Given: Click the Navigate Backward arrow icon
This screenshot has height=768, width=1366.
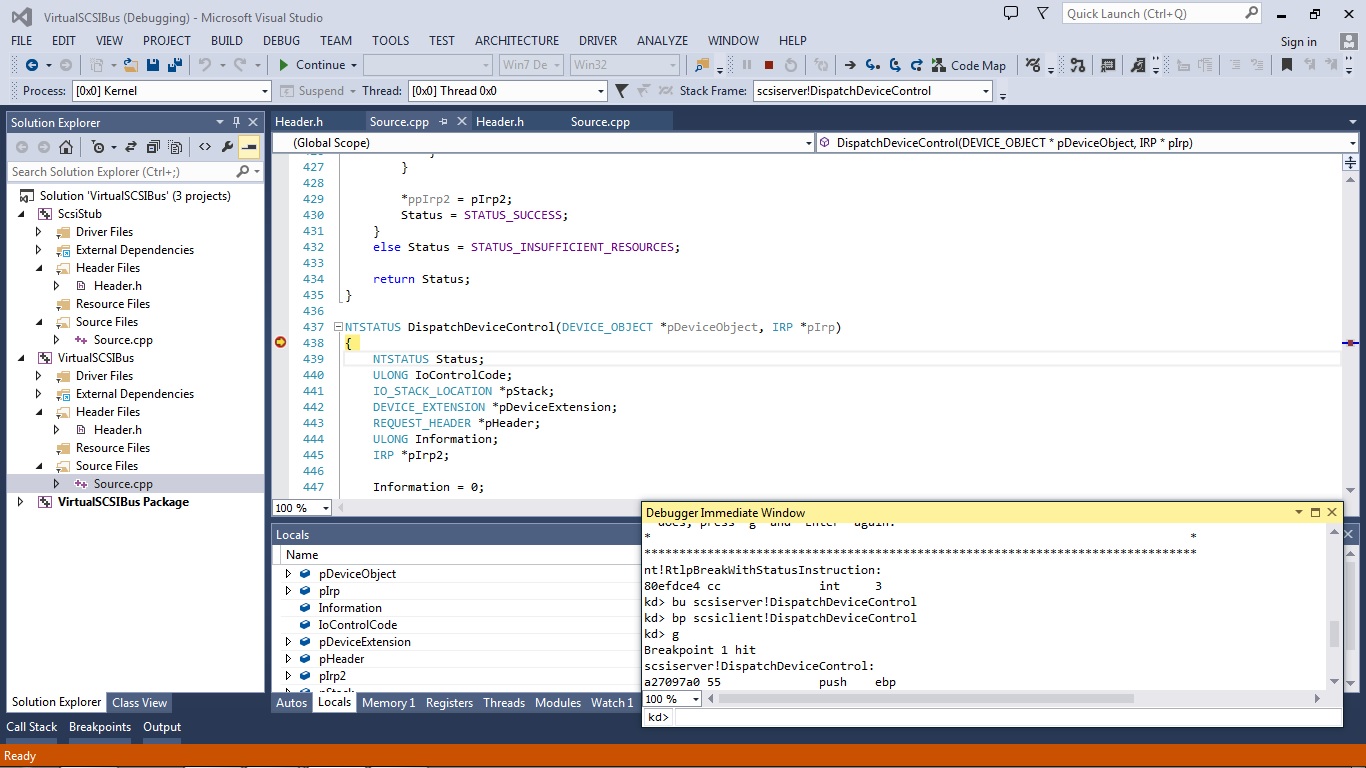Looking at the screenshot, I should coord(31,65).
